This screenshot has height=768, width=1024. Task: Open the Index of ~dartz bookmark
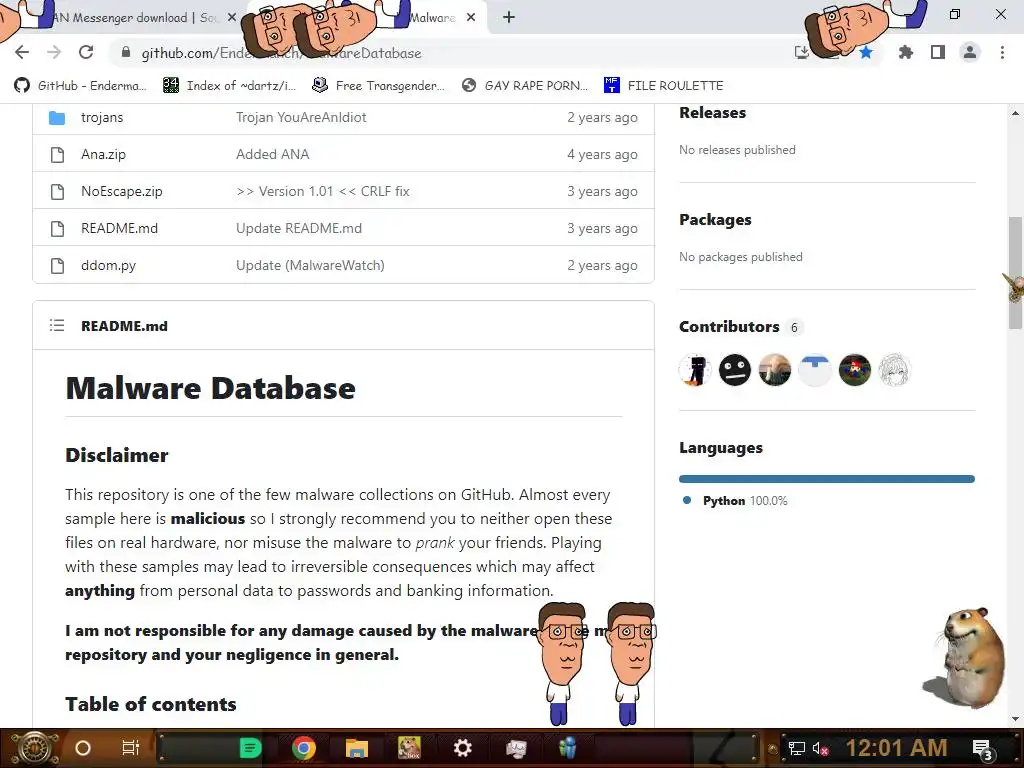point(229,86)
